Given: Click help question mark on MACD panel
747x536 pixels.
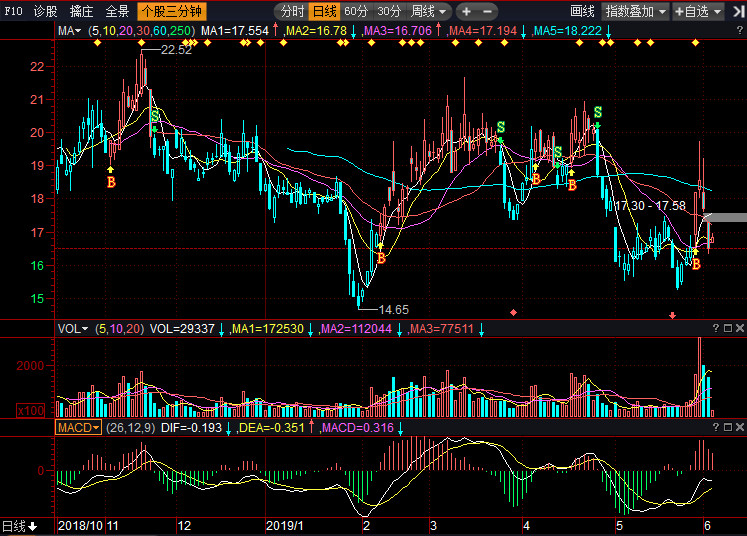Looking at the screenshot, I should 716,427.
